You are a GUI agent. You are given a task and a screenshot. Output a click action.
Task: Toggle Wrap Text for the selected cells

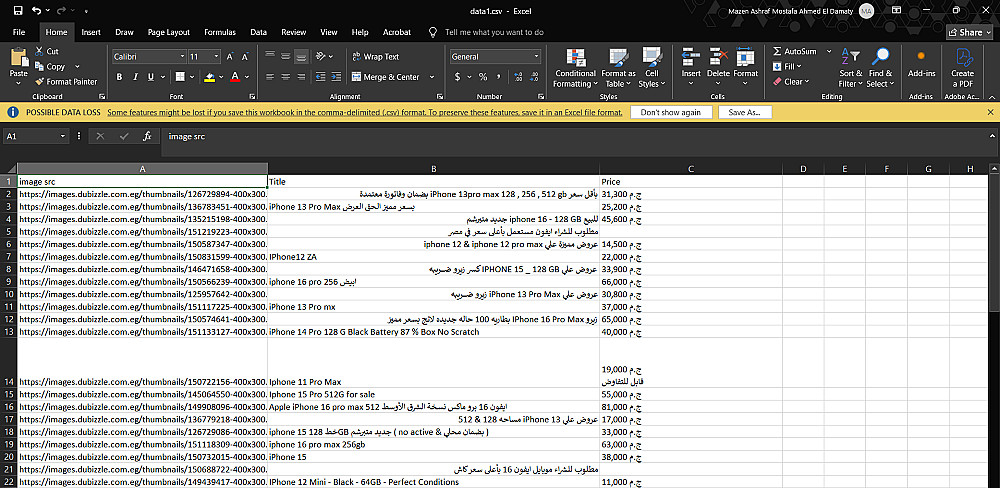(x=374, y=57)
